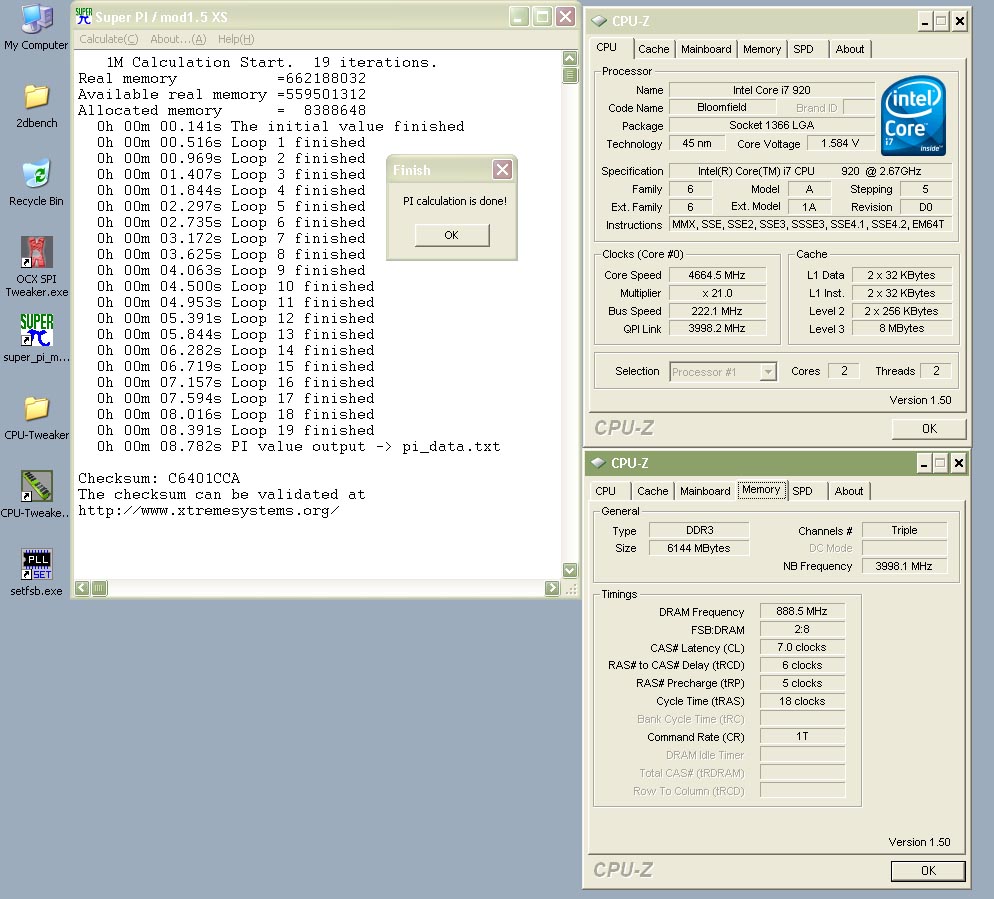The height and width of the screenshot is (899, 994).
Task: Click the Level 3 cache 8 MBytes field
Action: tap(901, 328)
